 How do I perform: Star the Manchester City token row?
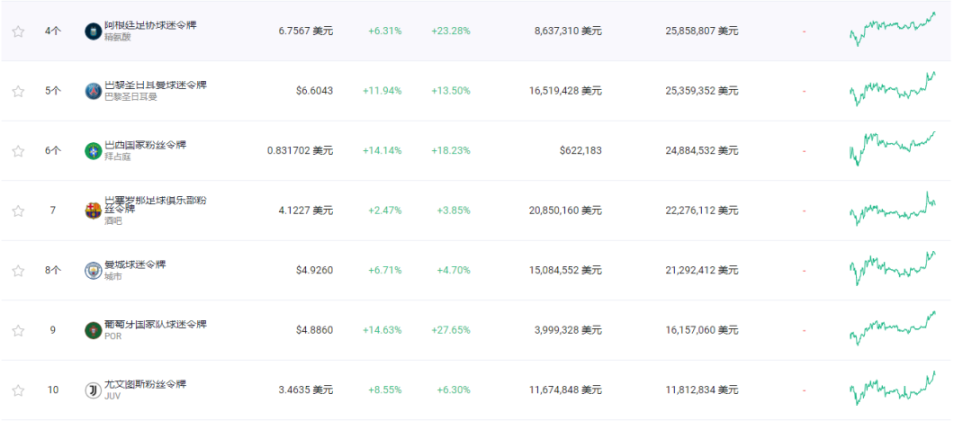coord(18,271)
